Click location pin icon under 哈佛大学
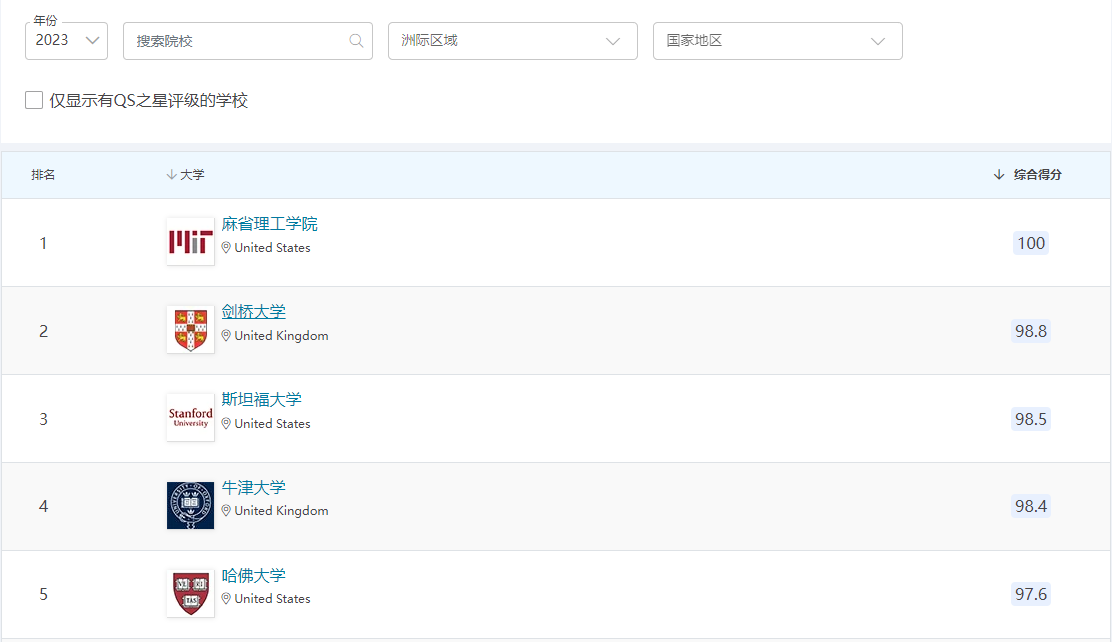The width and height of the screenshot is (1112, 642). pos(226,599)
